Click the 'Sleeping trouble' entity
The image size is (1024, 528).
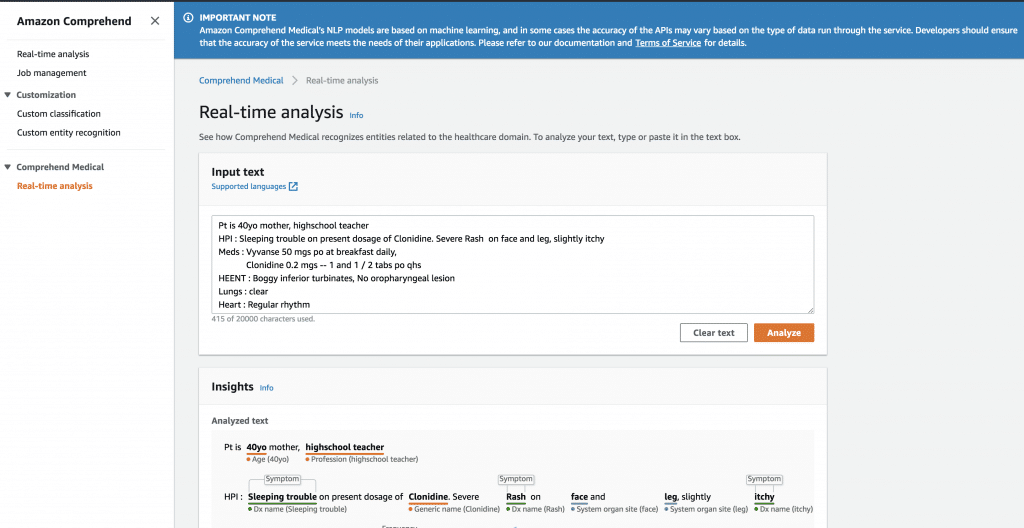(282, 497)
